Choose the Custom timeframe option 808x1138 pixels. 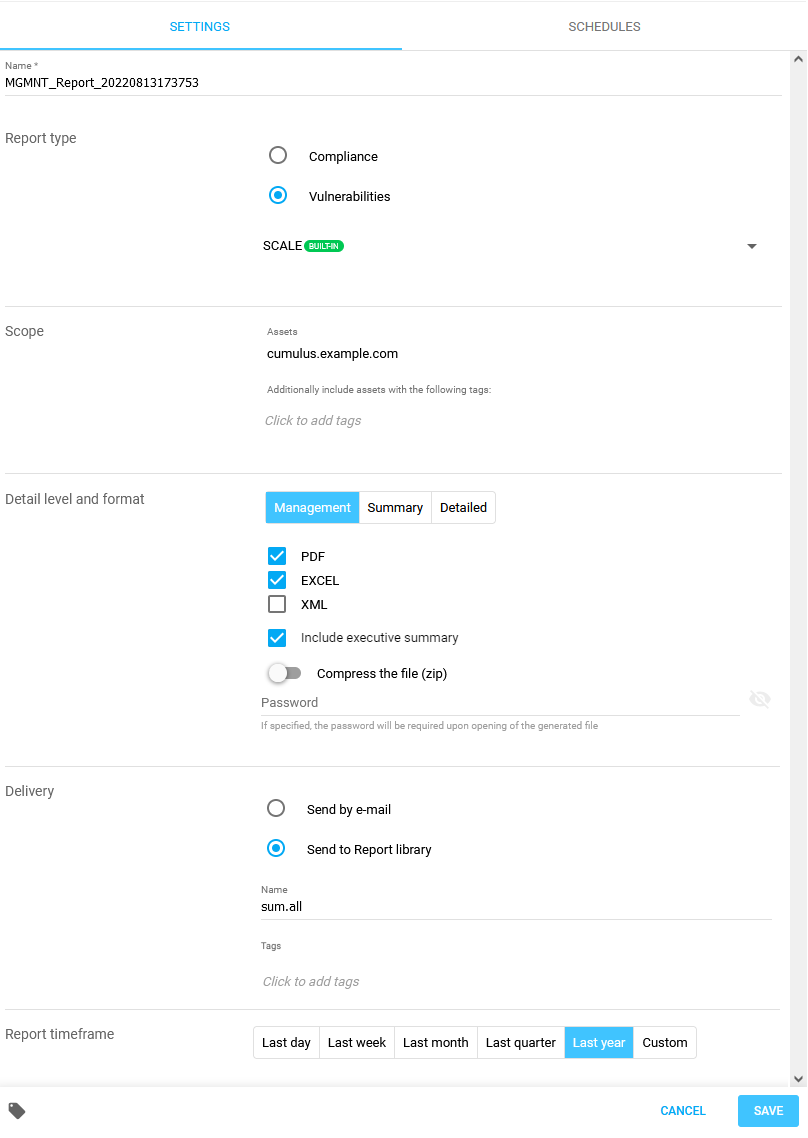click(x=664, y=1042)
